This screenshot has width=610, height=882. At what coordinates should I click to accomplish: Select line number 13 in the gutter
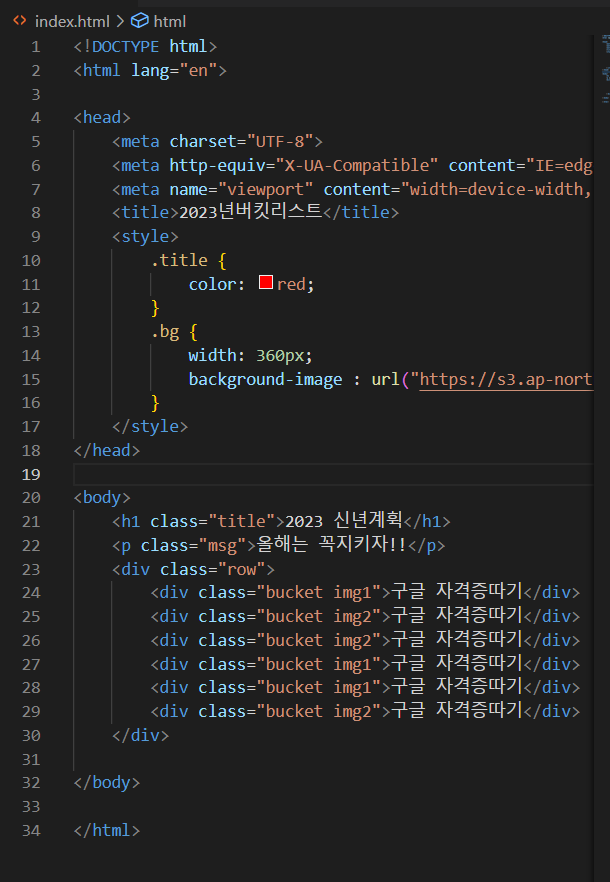pyautogui.click(x=32, y=332)
